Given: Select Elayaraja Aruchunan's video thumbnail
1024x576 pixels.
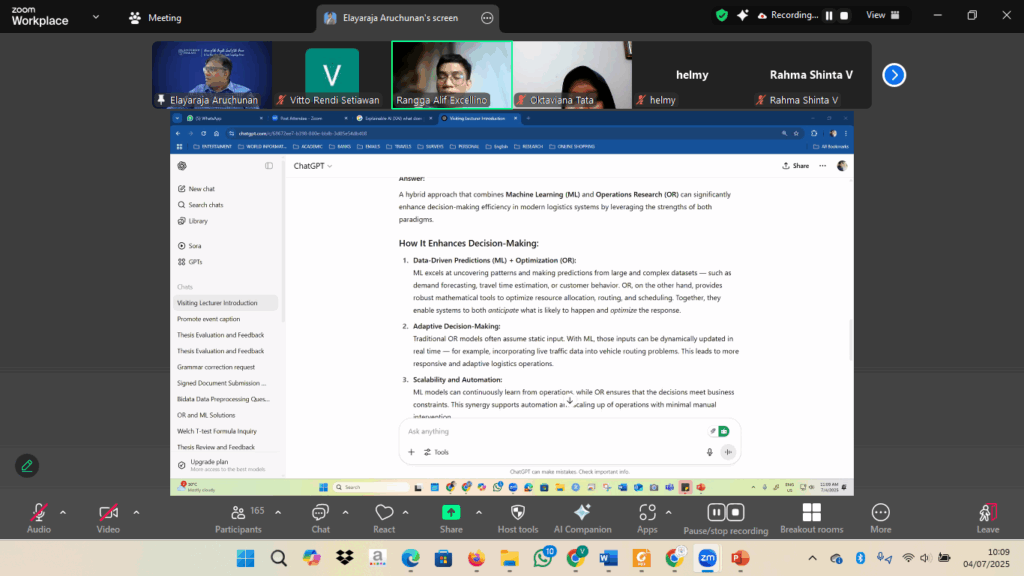Looking at the screenshot, I should (212, 74).
